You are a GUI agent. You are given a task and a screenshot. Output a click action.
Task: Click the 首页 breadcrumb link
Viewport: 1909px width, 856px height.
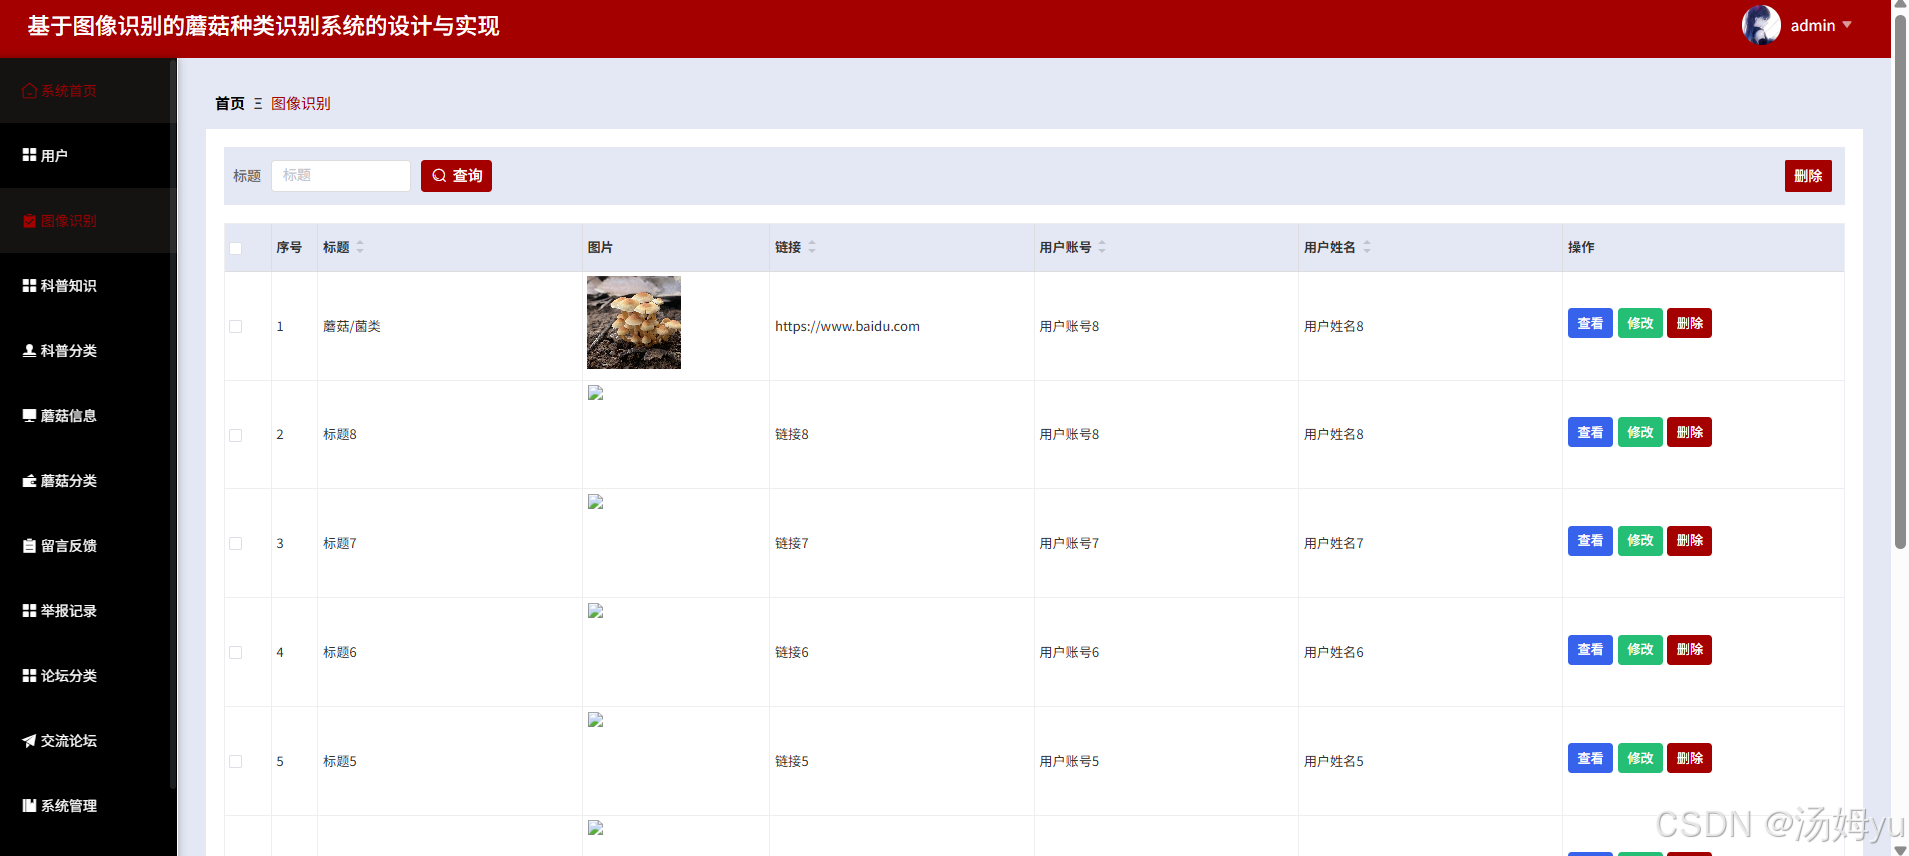[230, 103]
